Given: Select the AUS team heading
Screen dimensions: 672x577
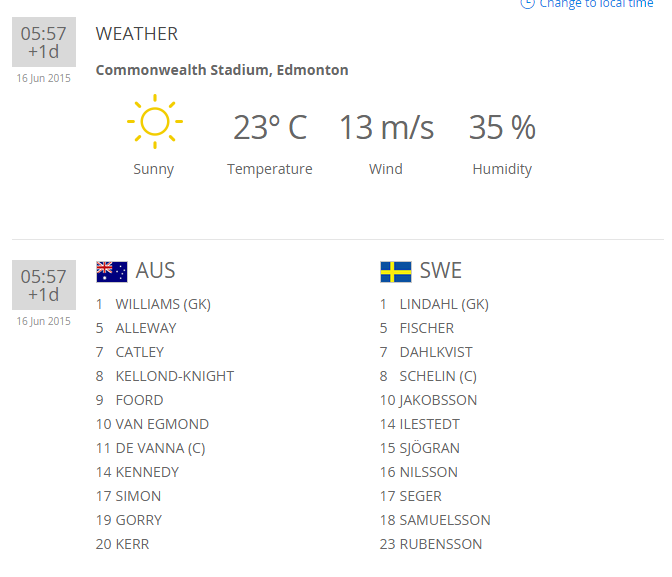Looking at the screenshot, I should point(155,271).
